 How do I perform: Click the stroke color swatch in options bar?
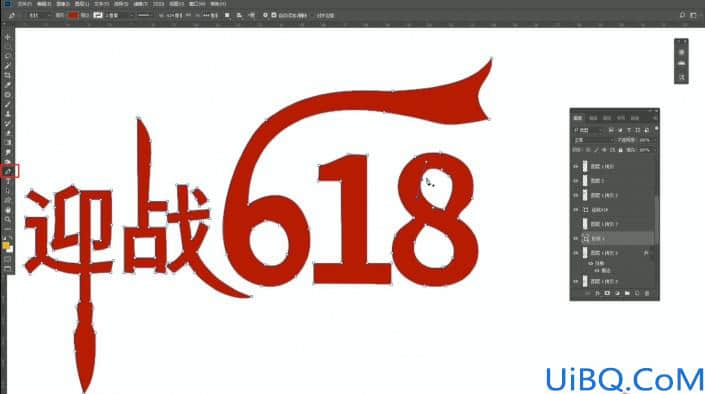(x=98, y=15)
